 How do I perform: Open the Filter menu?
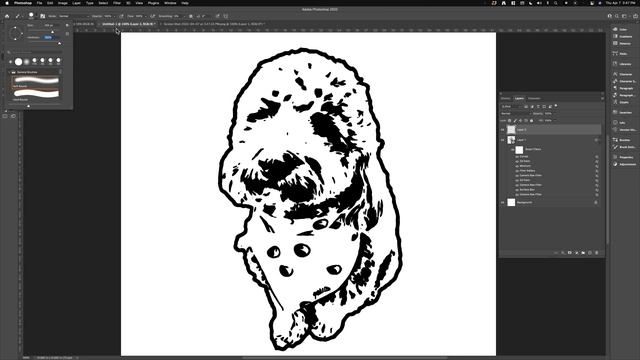click(117, 3)
